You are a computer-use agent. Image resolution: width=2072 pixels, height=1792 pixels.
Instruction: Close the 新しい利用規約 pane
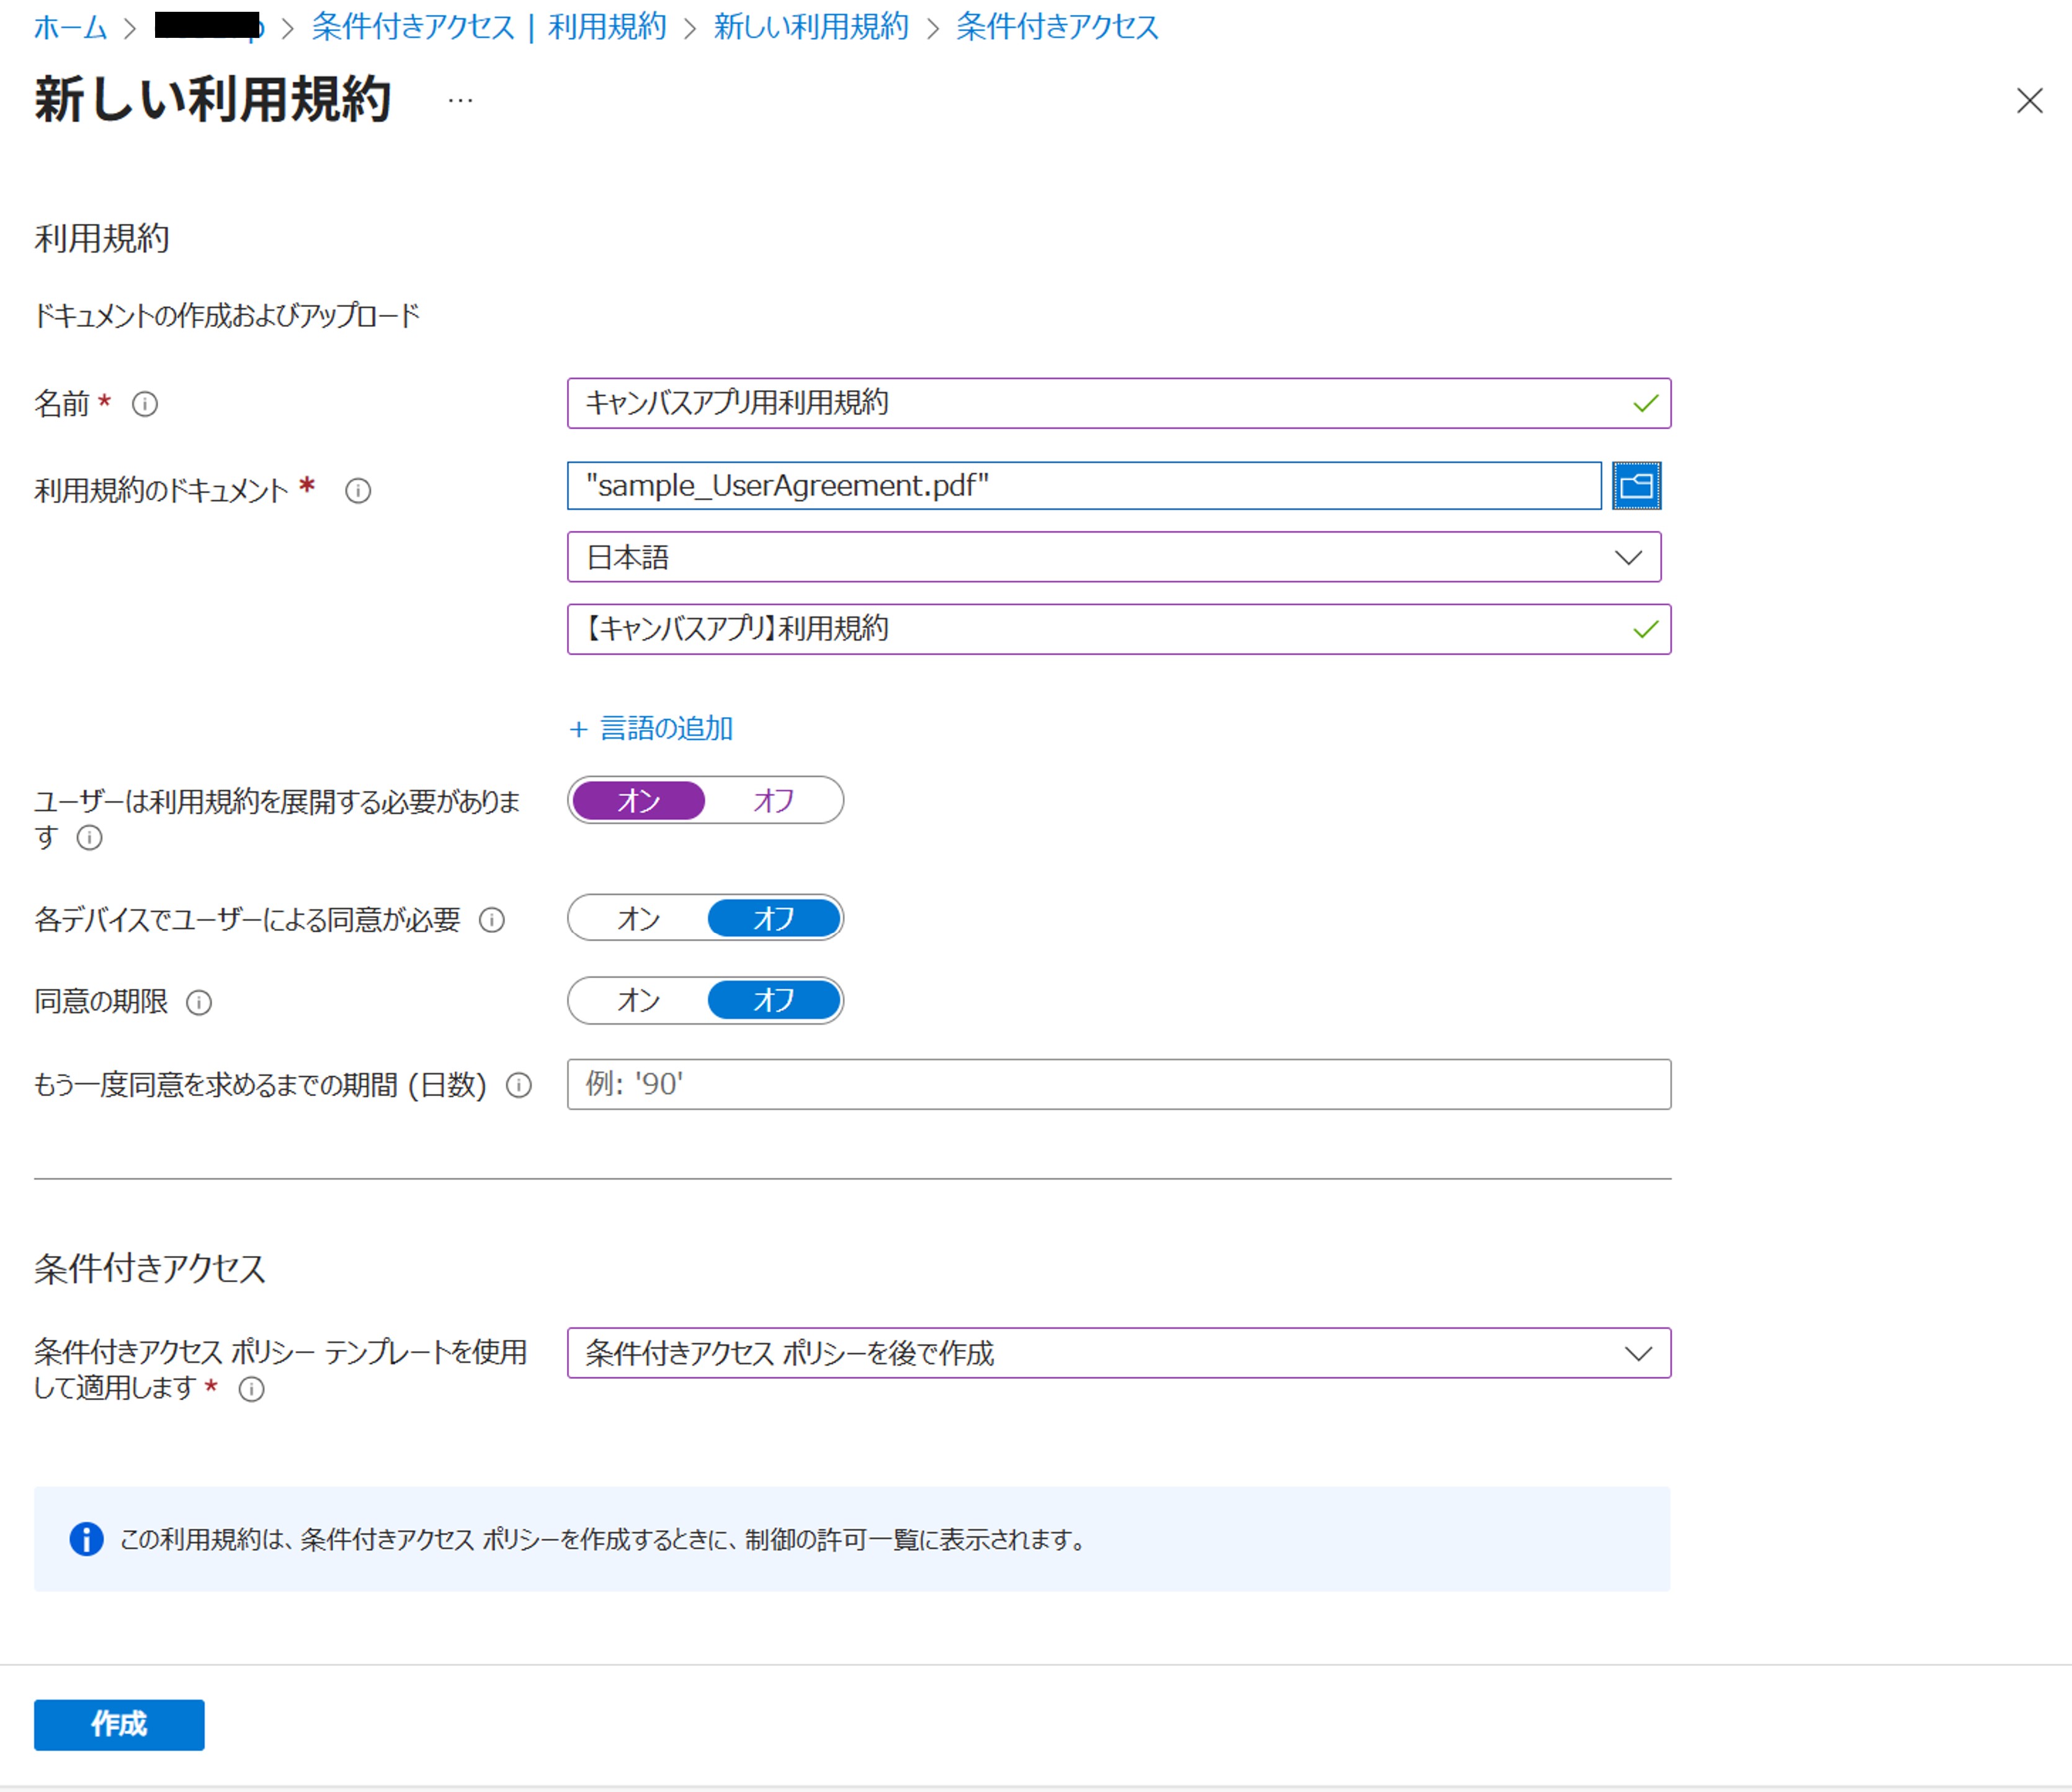point(2029,101)
